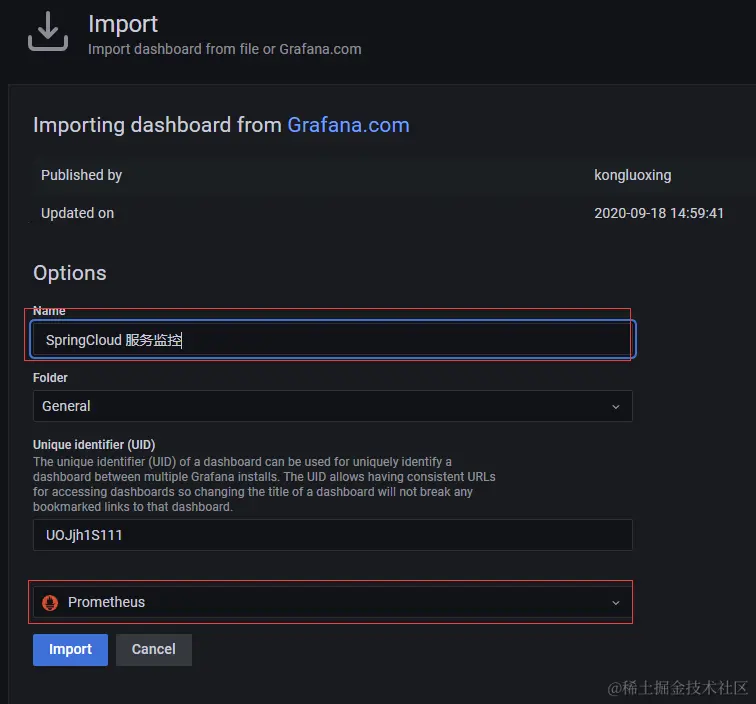Click the Prometheus flame icon

[50, 602]
